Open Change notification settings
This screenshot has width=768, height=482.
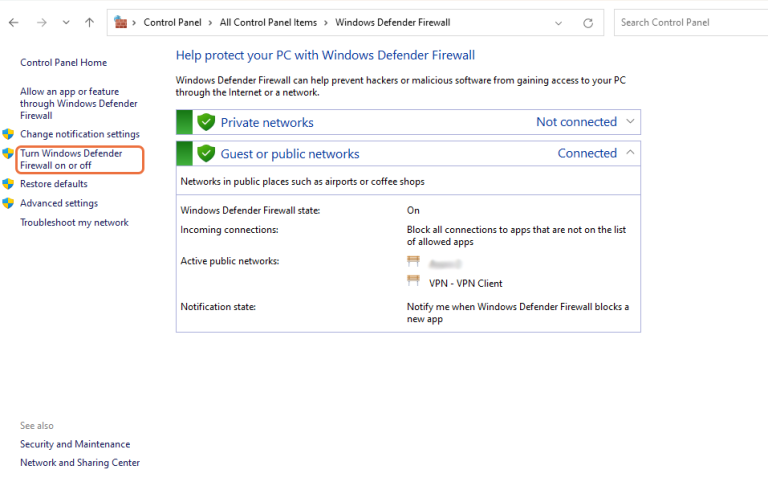80,134
